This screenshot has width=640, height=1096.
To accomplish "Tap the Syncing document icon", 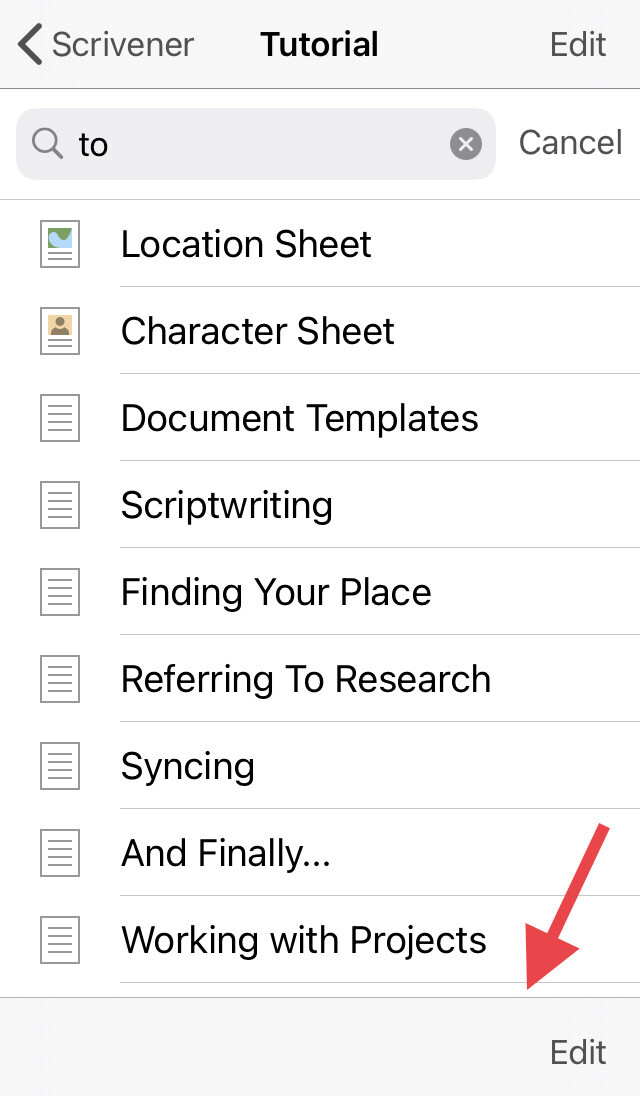I will [60, 766].
